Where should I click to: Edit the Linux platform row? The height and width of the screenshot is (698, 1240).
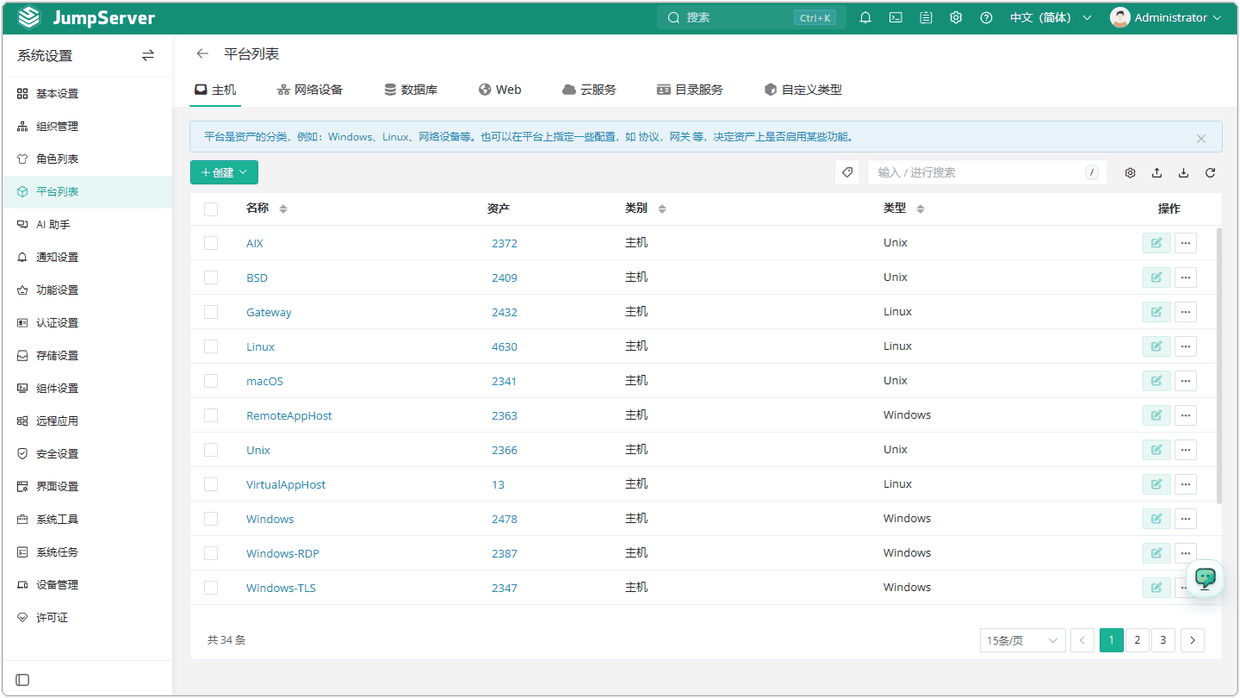pos(1157,347)
